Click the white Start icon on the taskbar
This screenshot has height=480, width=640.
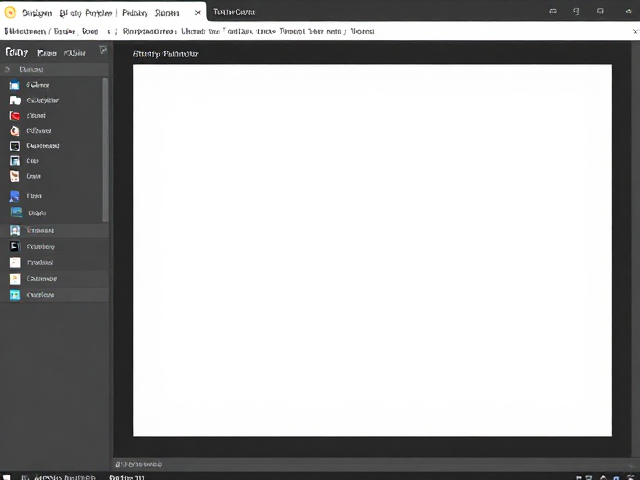6,477
